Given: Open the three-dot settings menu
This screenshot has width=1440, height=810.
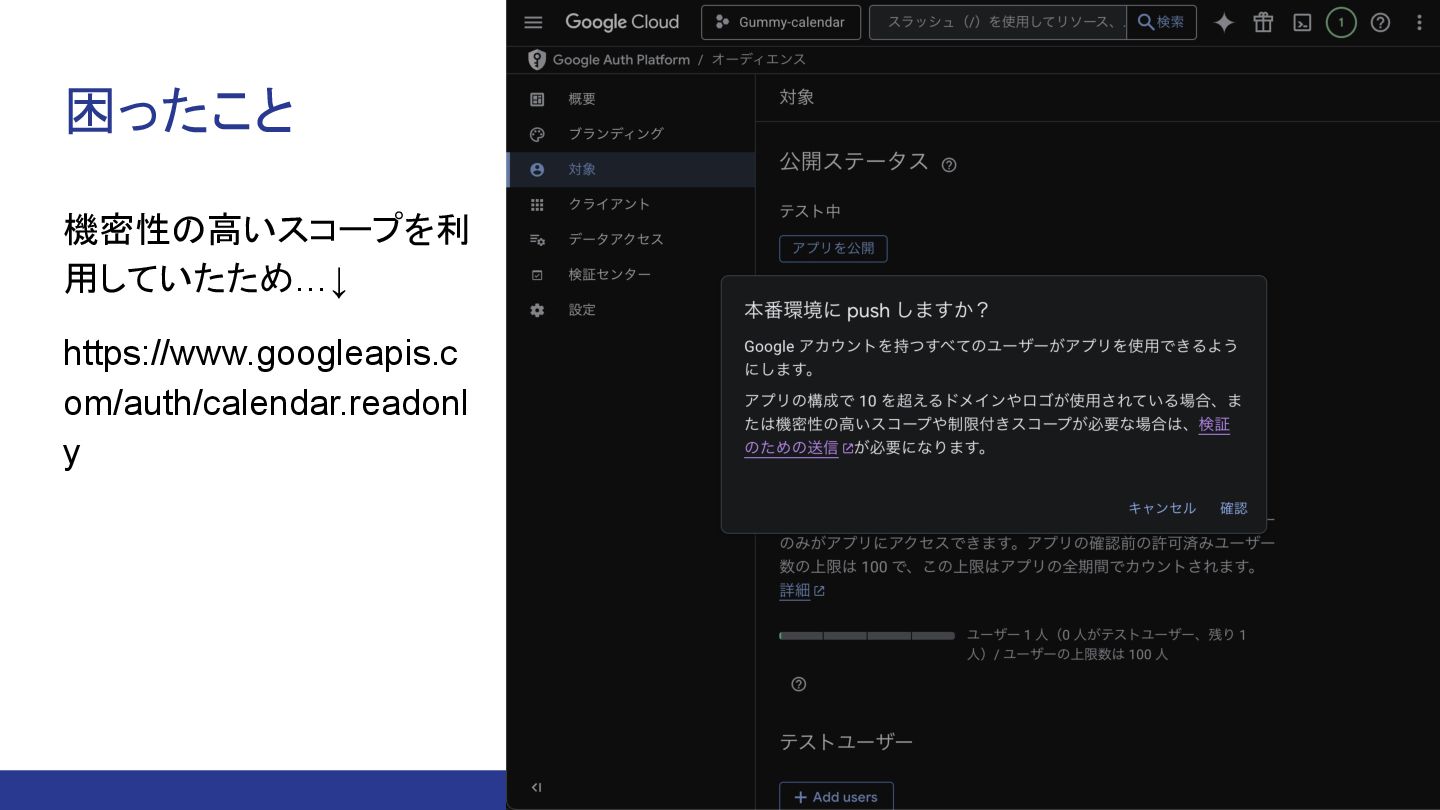Looking at the screenshot, I should click(x=1419, y=22).
